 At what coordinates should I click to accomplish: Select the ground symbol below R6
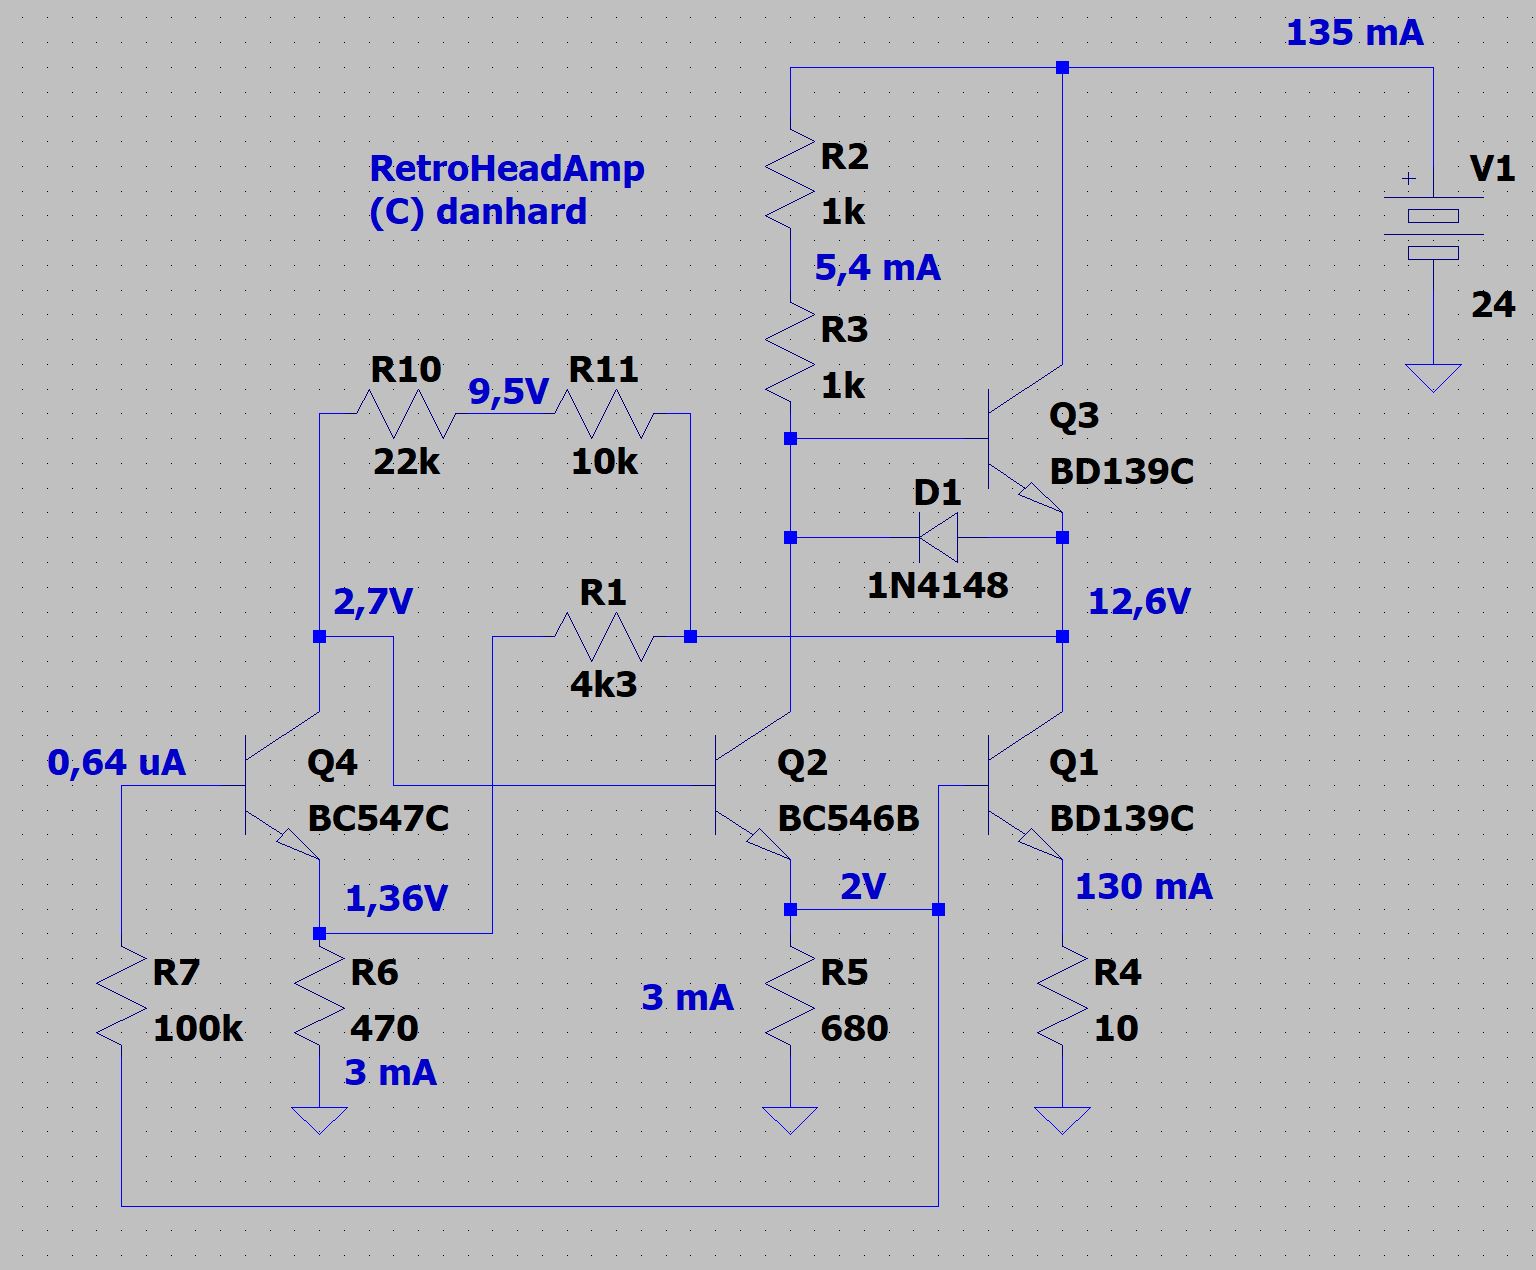click(319, 1119)
